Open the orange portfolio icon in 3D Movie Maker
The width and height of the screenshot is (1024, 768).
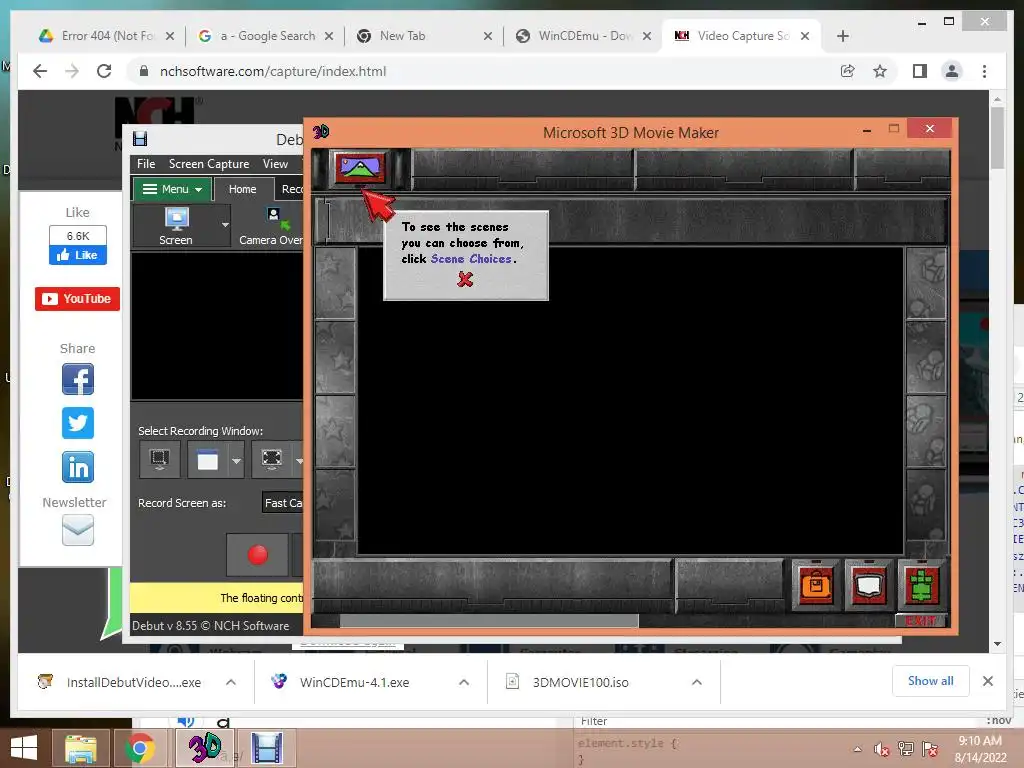click(x=816, y=584)
